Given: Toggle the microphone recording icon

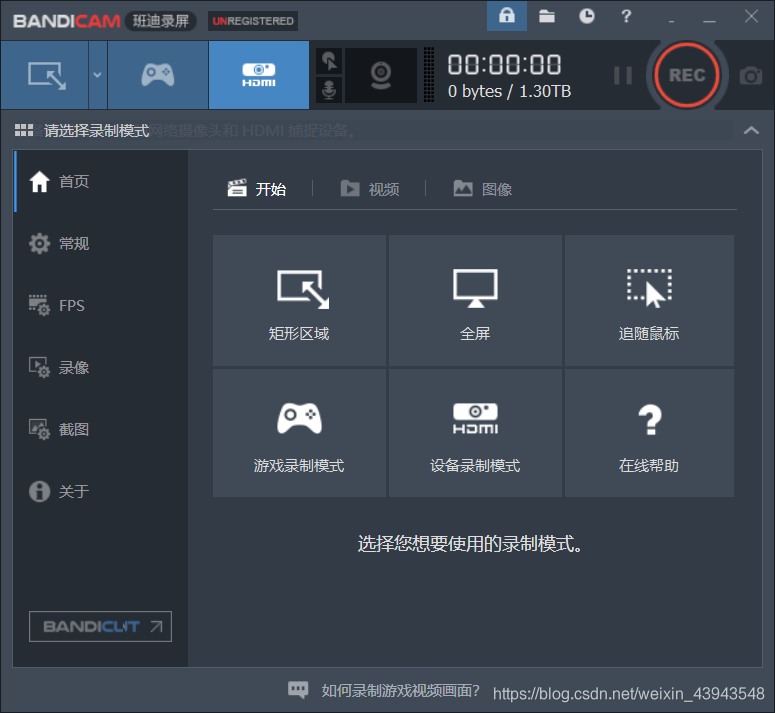Looking at the screenshot, I should click(x=329, y=89).
